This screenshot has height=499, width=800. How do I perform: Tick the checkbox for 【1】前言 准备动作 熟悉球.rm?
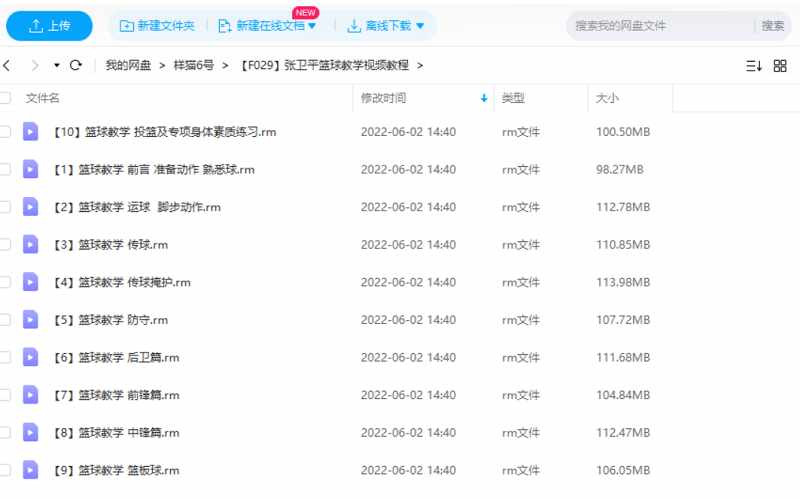coord(5,169)
